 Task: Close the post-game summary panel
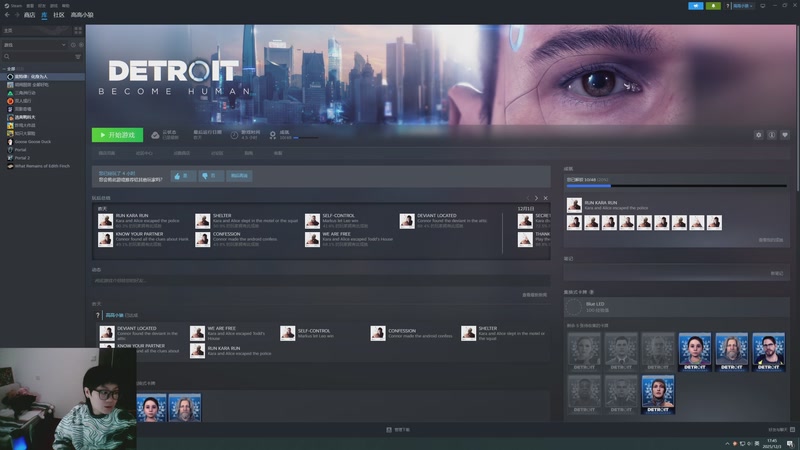coord(545,198)
